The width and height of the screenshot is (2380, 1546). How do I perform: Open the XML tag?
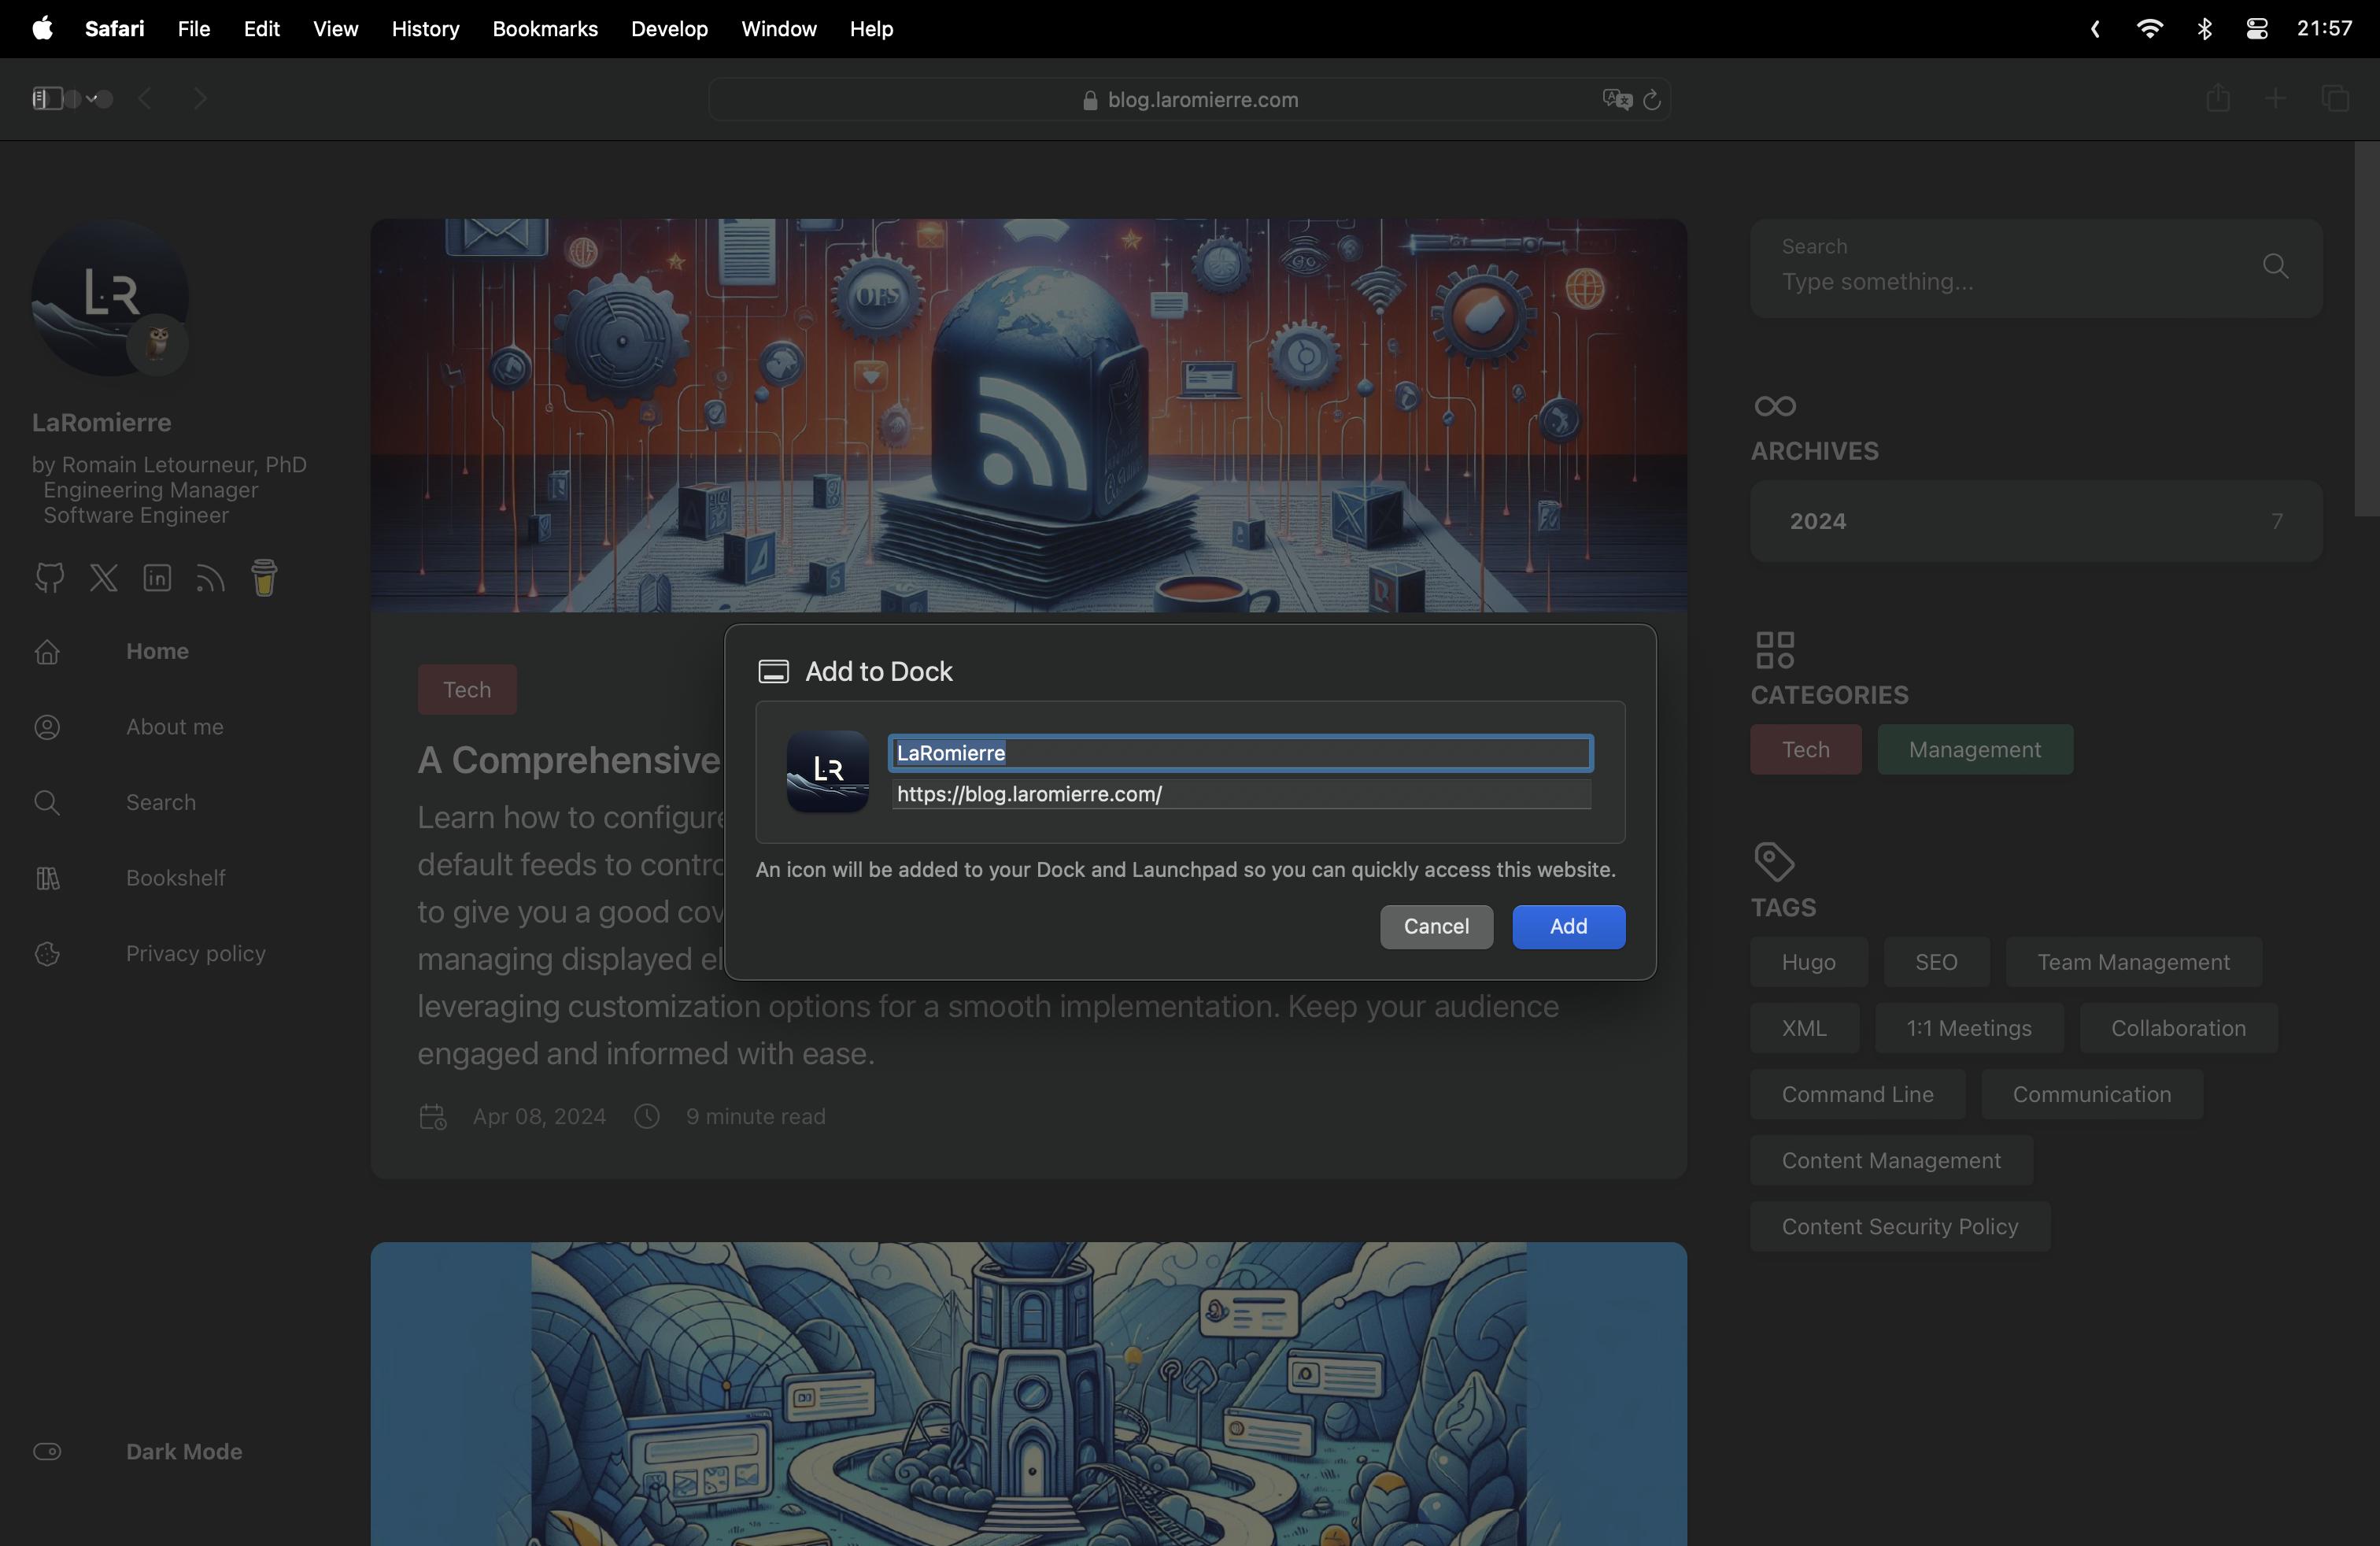(1804, 1028)
